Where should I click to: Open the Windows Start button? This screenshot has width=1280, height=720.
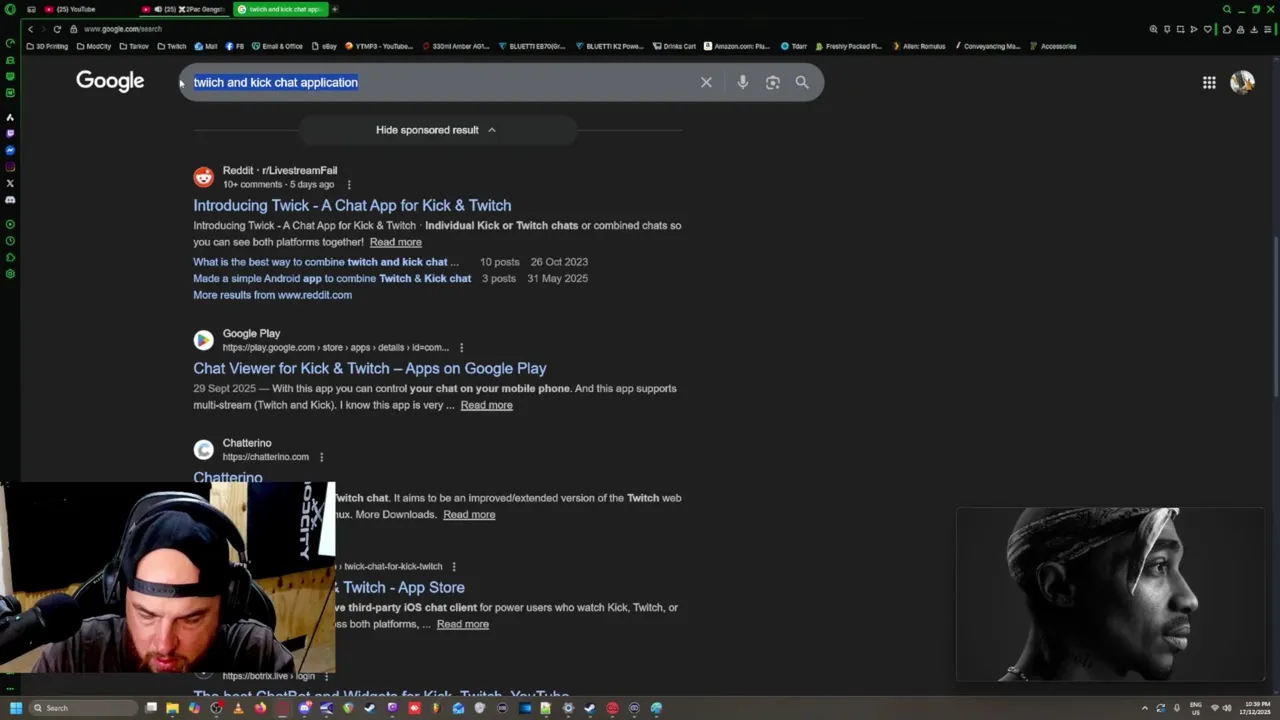pos(15,708)
